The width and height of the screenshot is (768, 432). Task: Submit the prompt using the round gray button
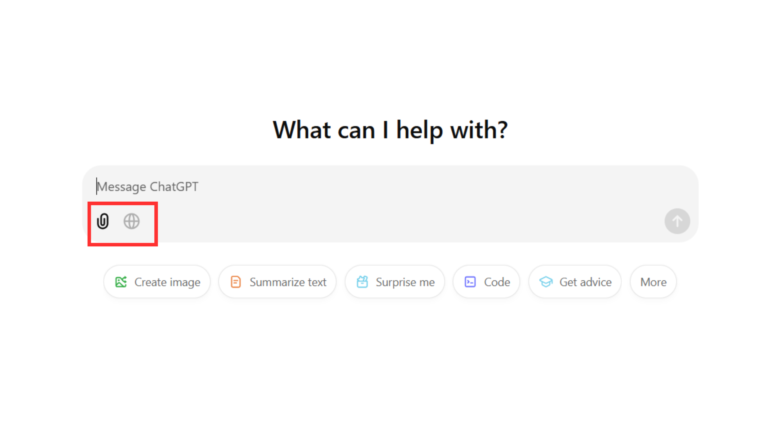pos(677,221)
